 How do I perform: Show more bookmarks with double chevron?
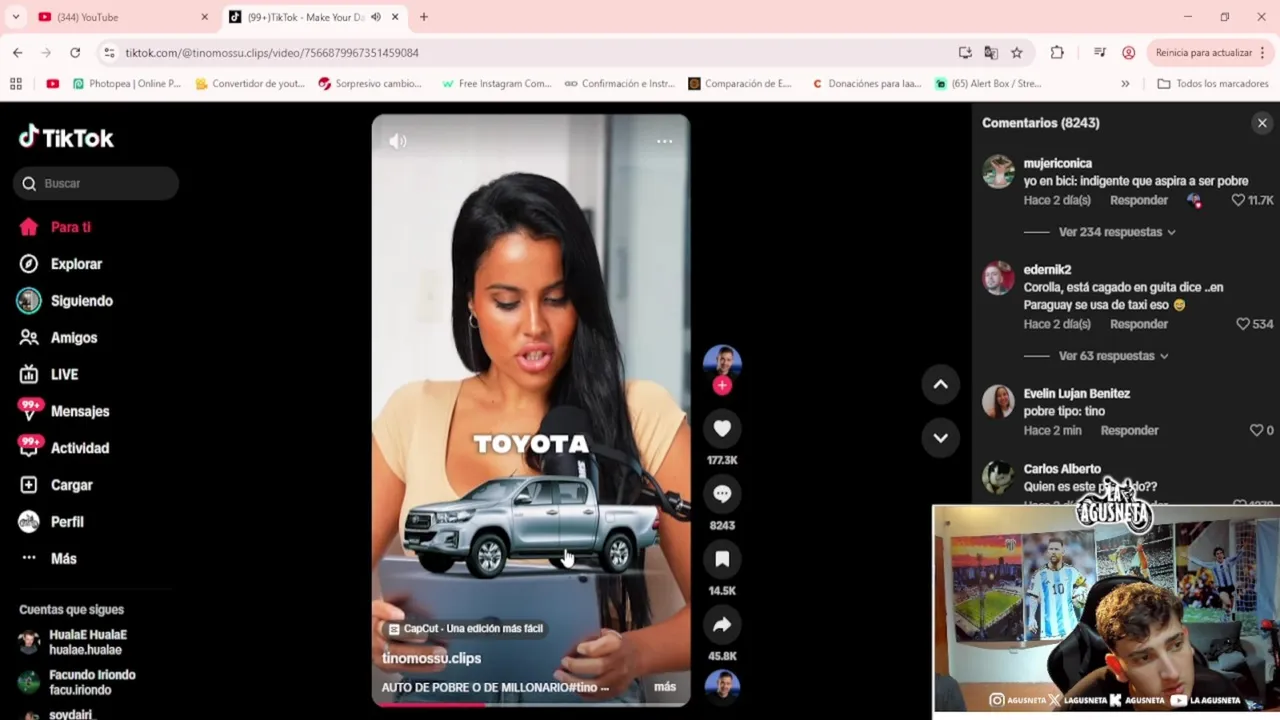[1125, 84]
